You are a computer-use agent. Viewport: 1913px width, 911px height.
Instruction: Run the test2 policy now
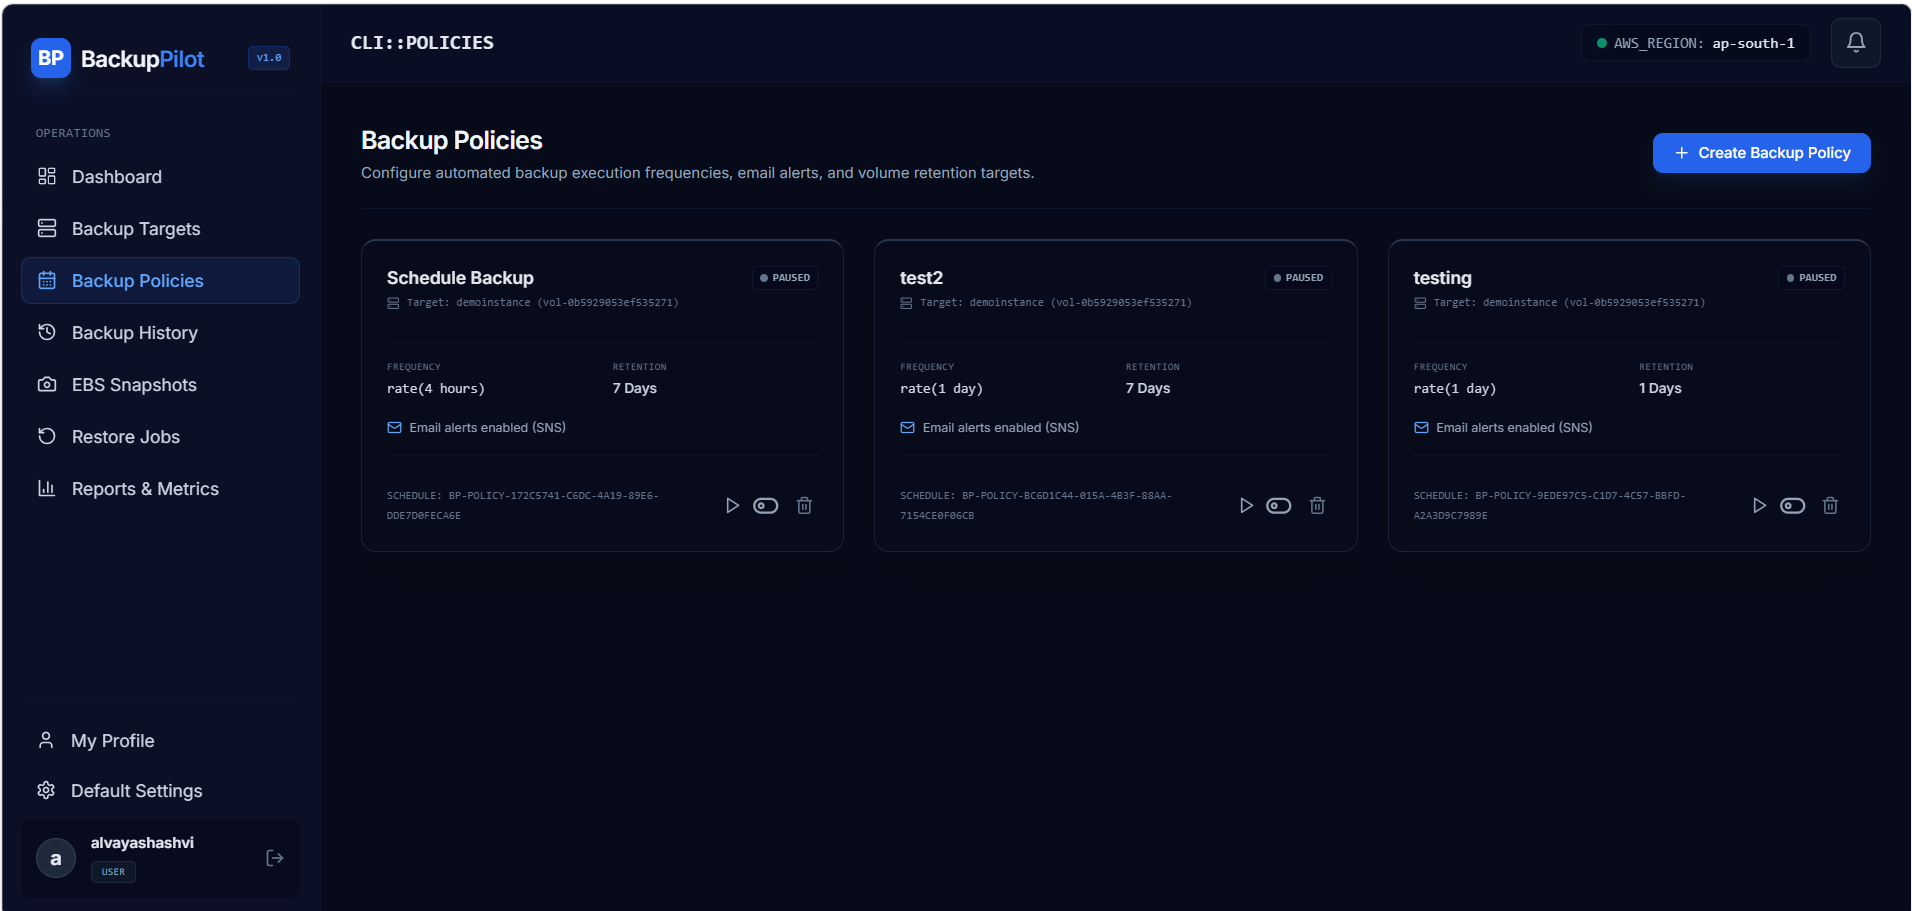[1246, 506]
